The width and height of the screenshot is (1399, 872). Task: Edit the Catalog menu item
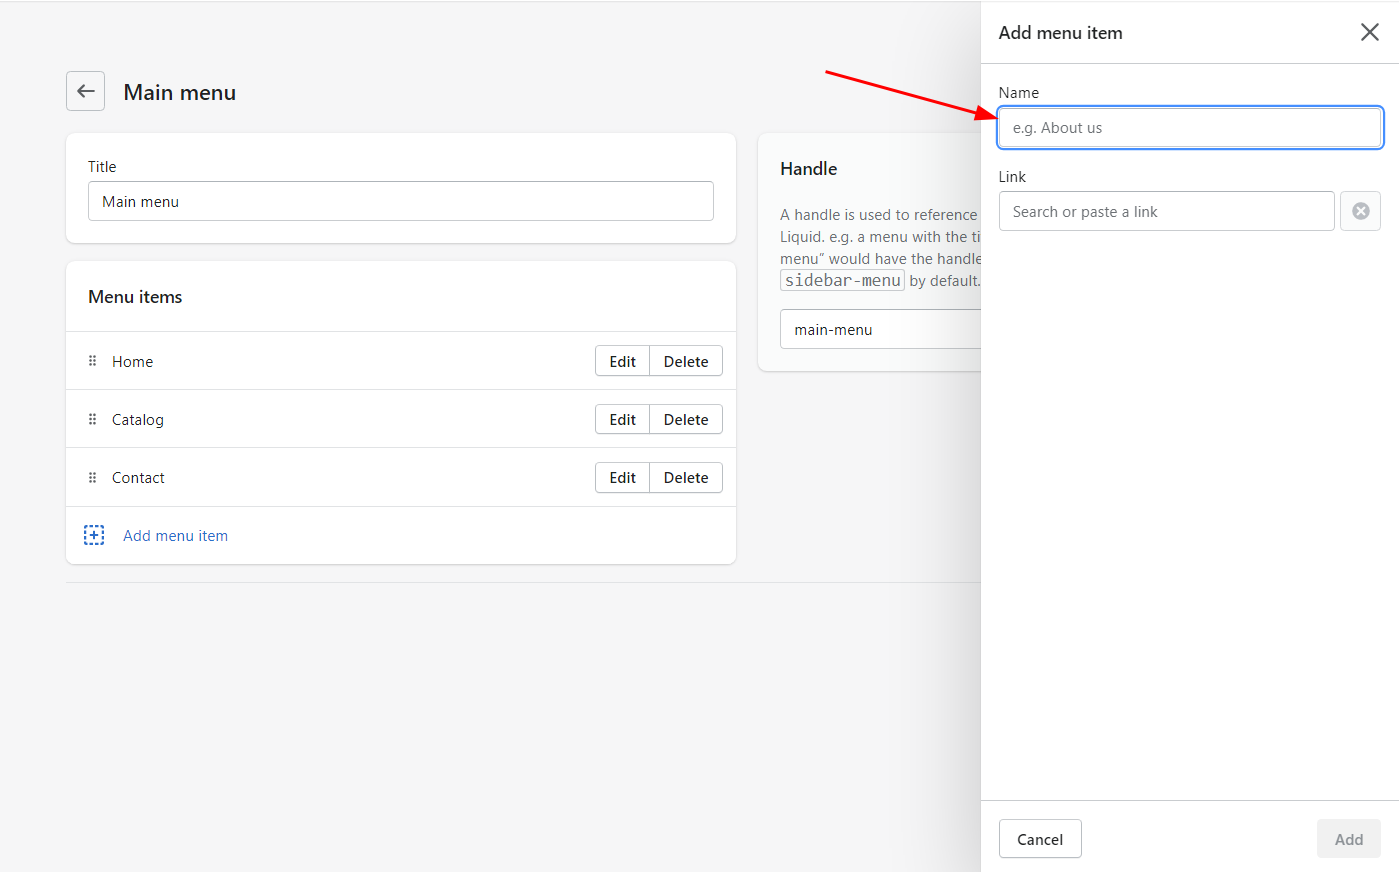click(622, 419)
